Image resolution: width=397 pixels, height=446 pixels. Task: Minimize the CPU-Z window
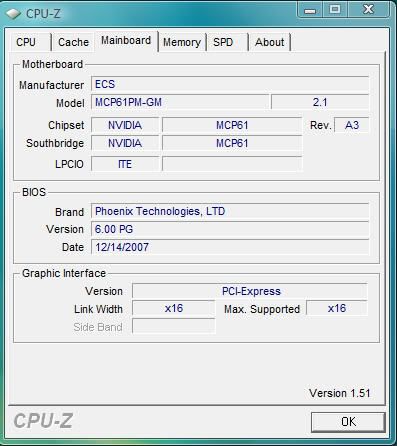310,10
